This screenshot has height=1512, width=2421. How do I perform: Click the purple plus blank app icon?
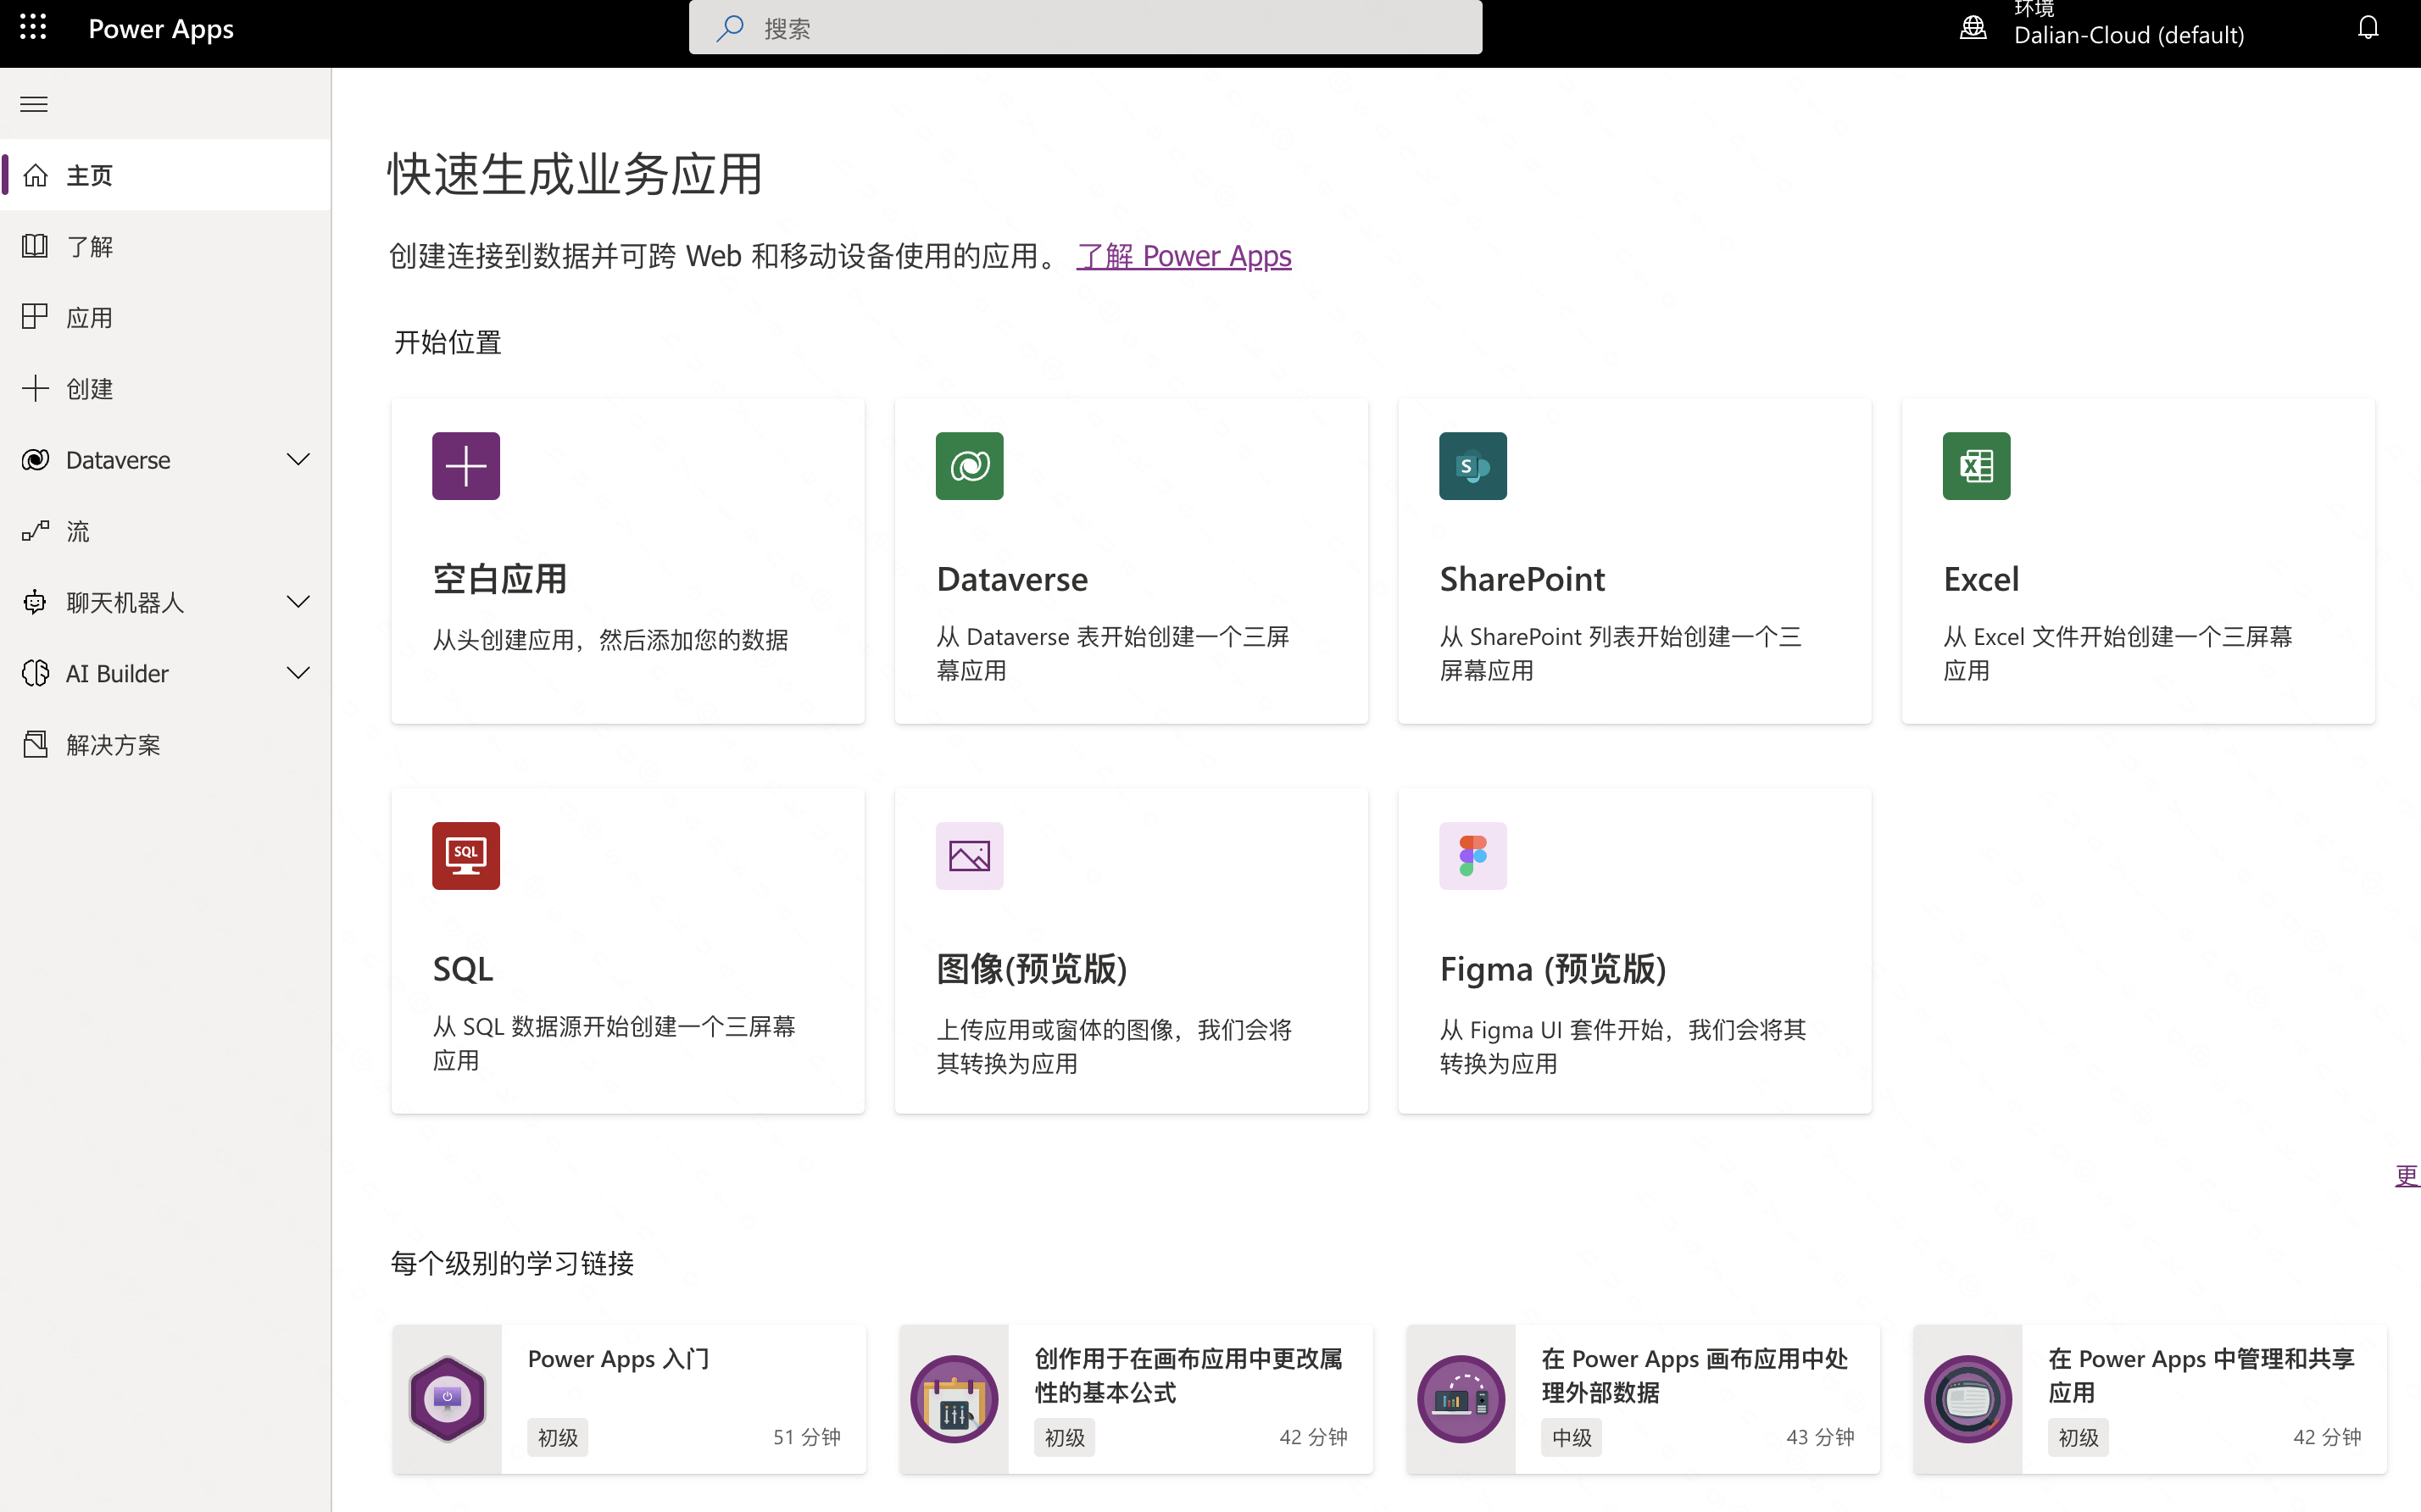click(x=466, y=466)
